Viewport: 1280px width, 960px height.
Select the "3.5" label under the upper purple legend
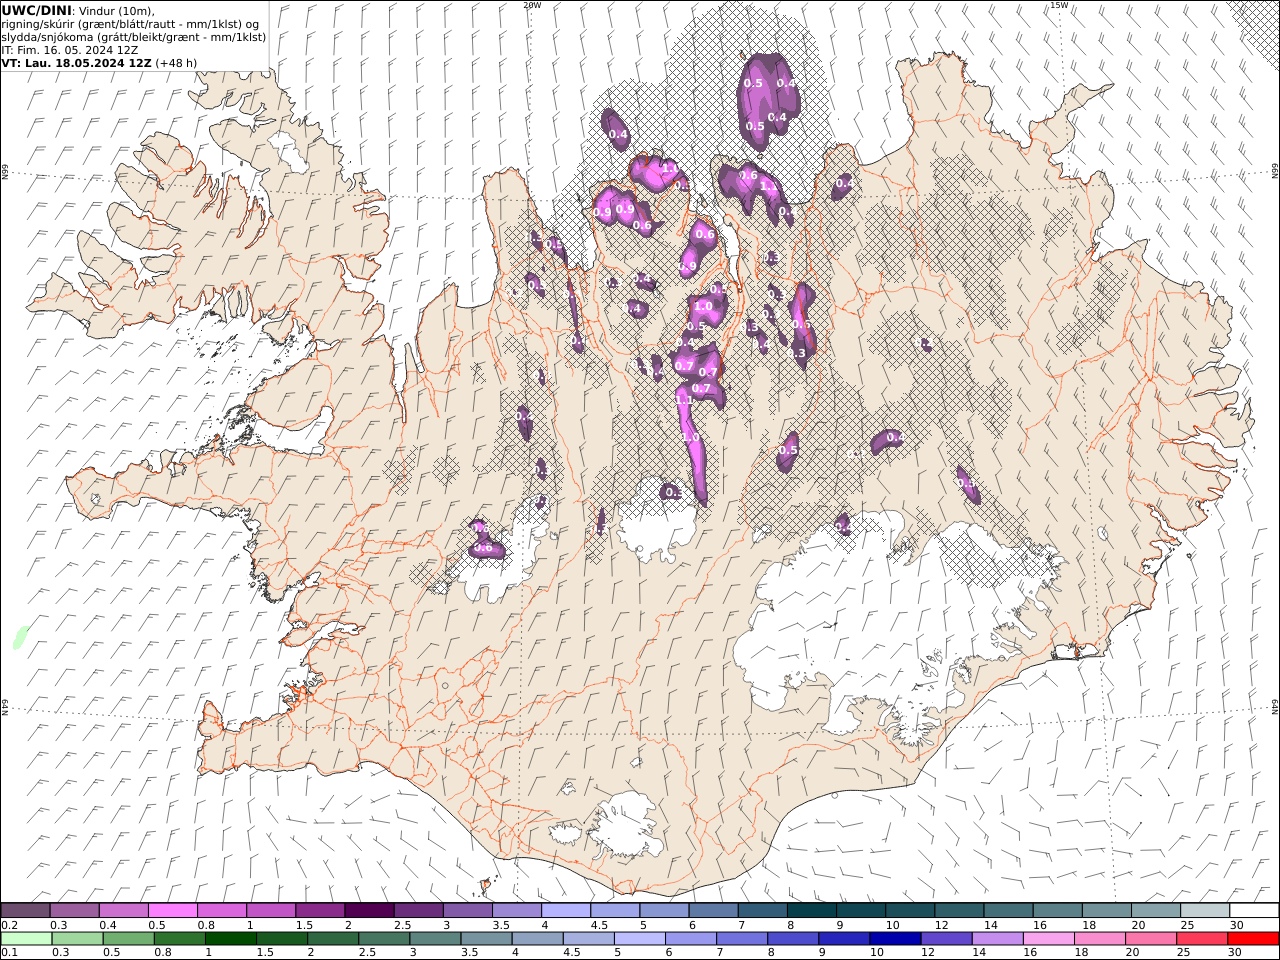[501, 924]
